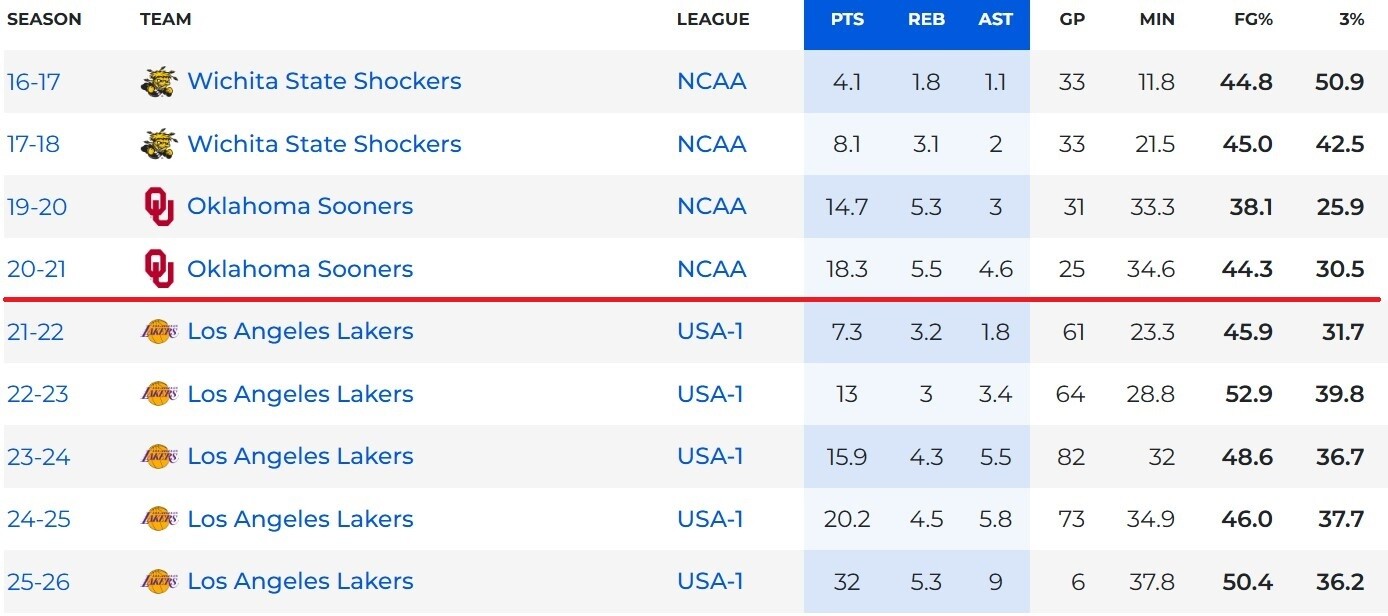Open the 16-17 season link
This screenshot has width=1388, height=616.
tap(34, 81)
